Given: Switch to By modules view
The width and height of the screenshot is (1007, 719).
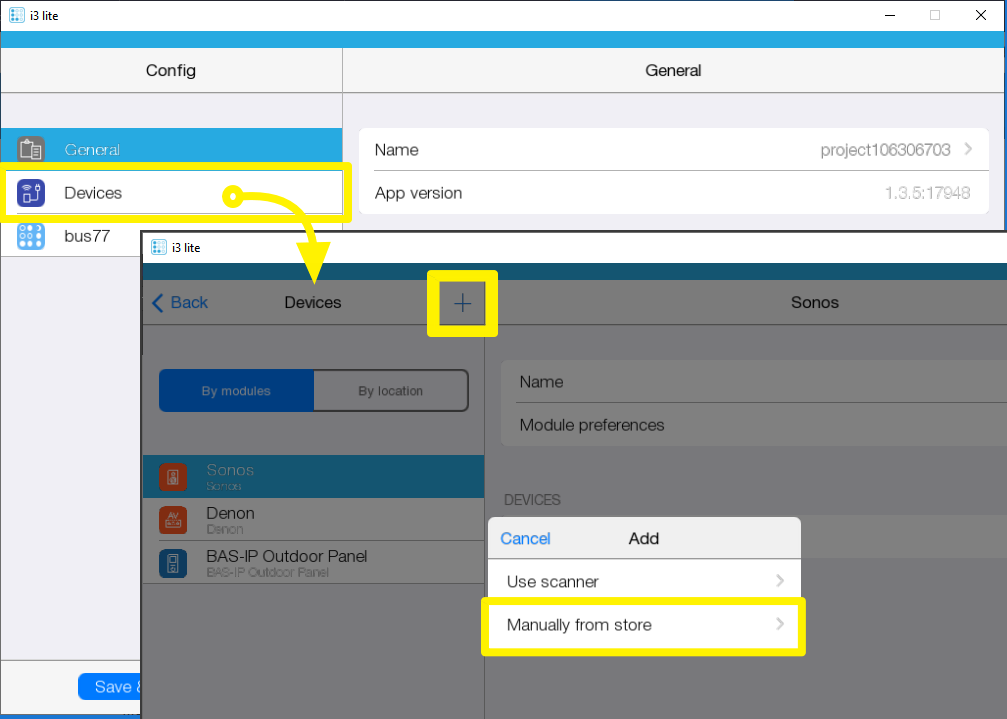Looking at the screenshot, I should [236, 391].
